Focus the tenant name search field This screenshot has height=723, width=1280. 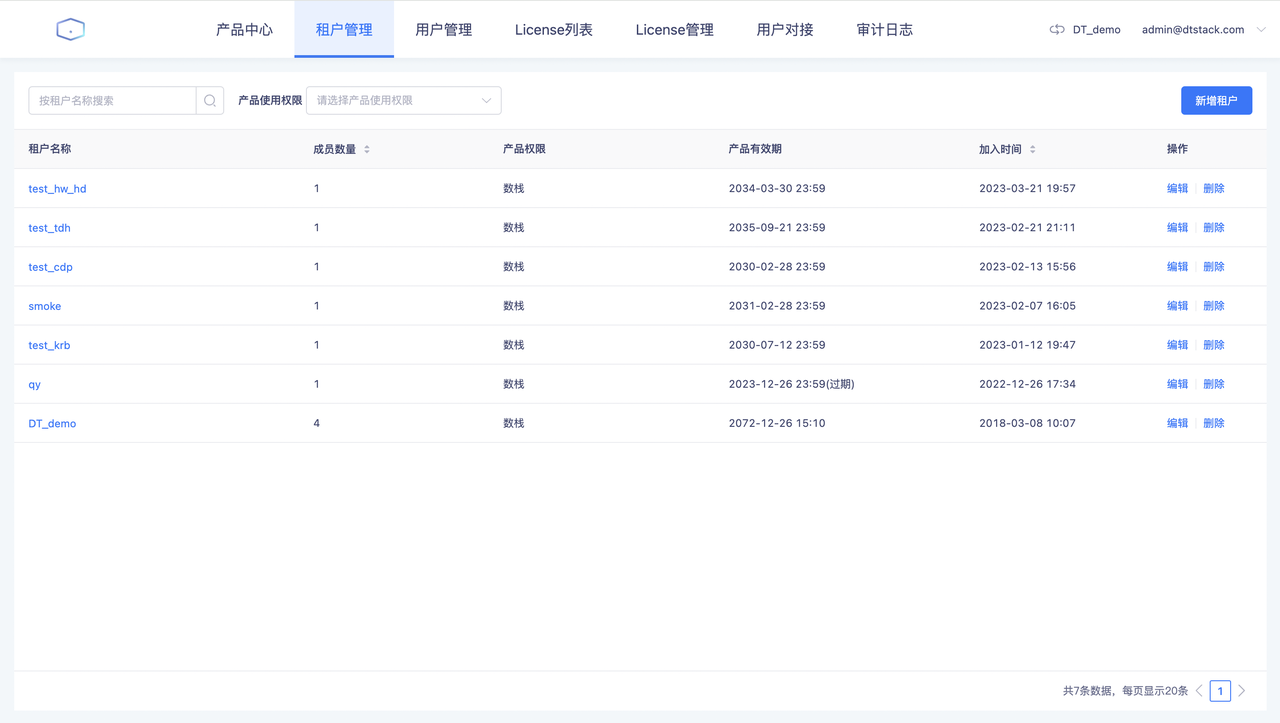[x=112, y=100]
